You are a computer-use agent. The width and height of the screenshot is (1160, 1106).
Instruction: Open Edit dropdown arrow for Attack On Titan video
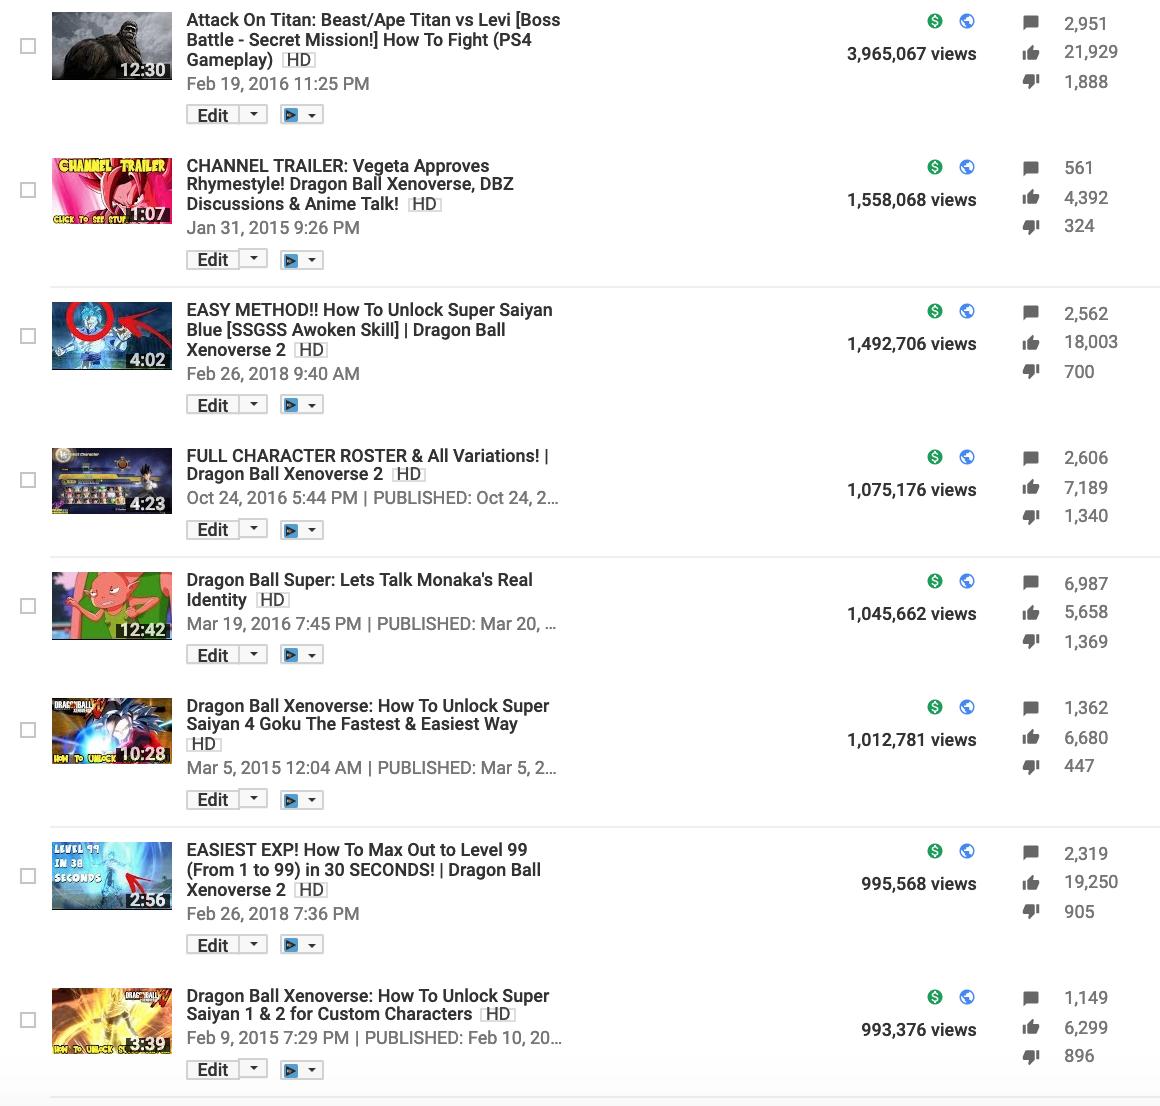coord(254,115)
